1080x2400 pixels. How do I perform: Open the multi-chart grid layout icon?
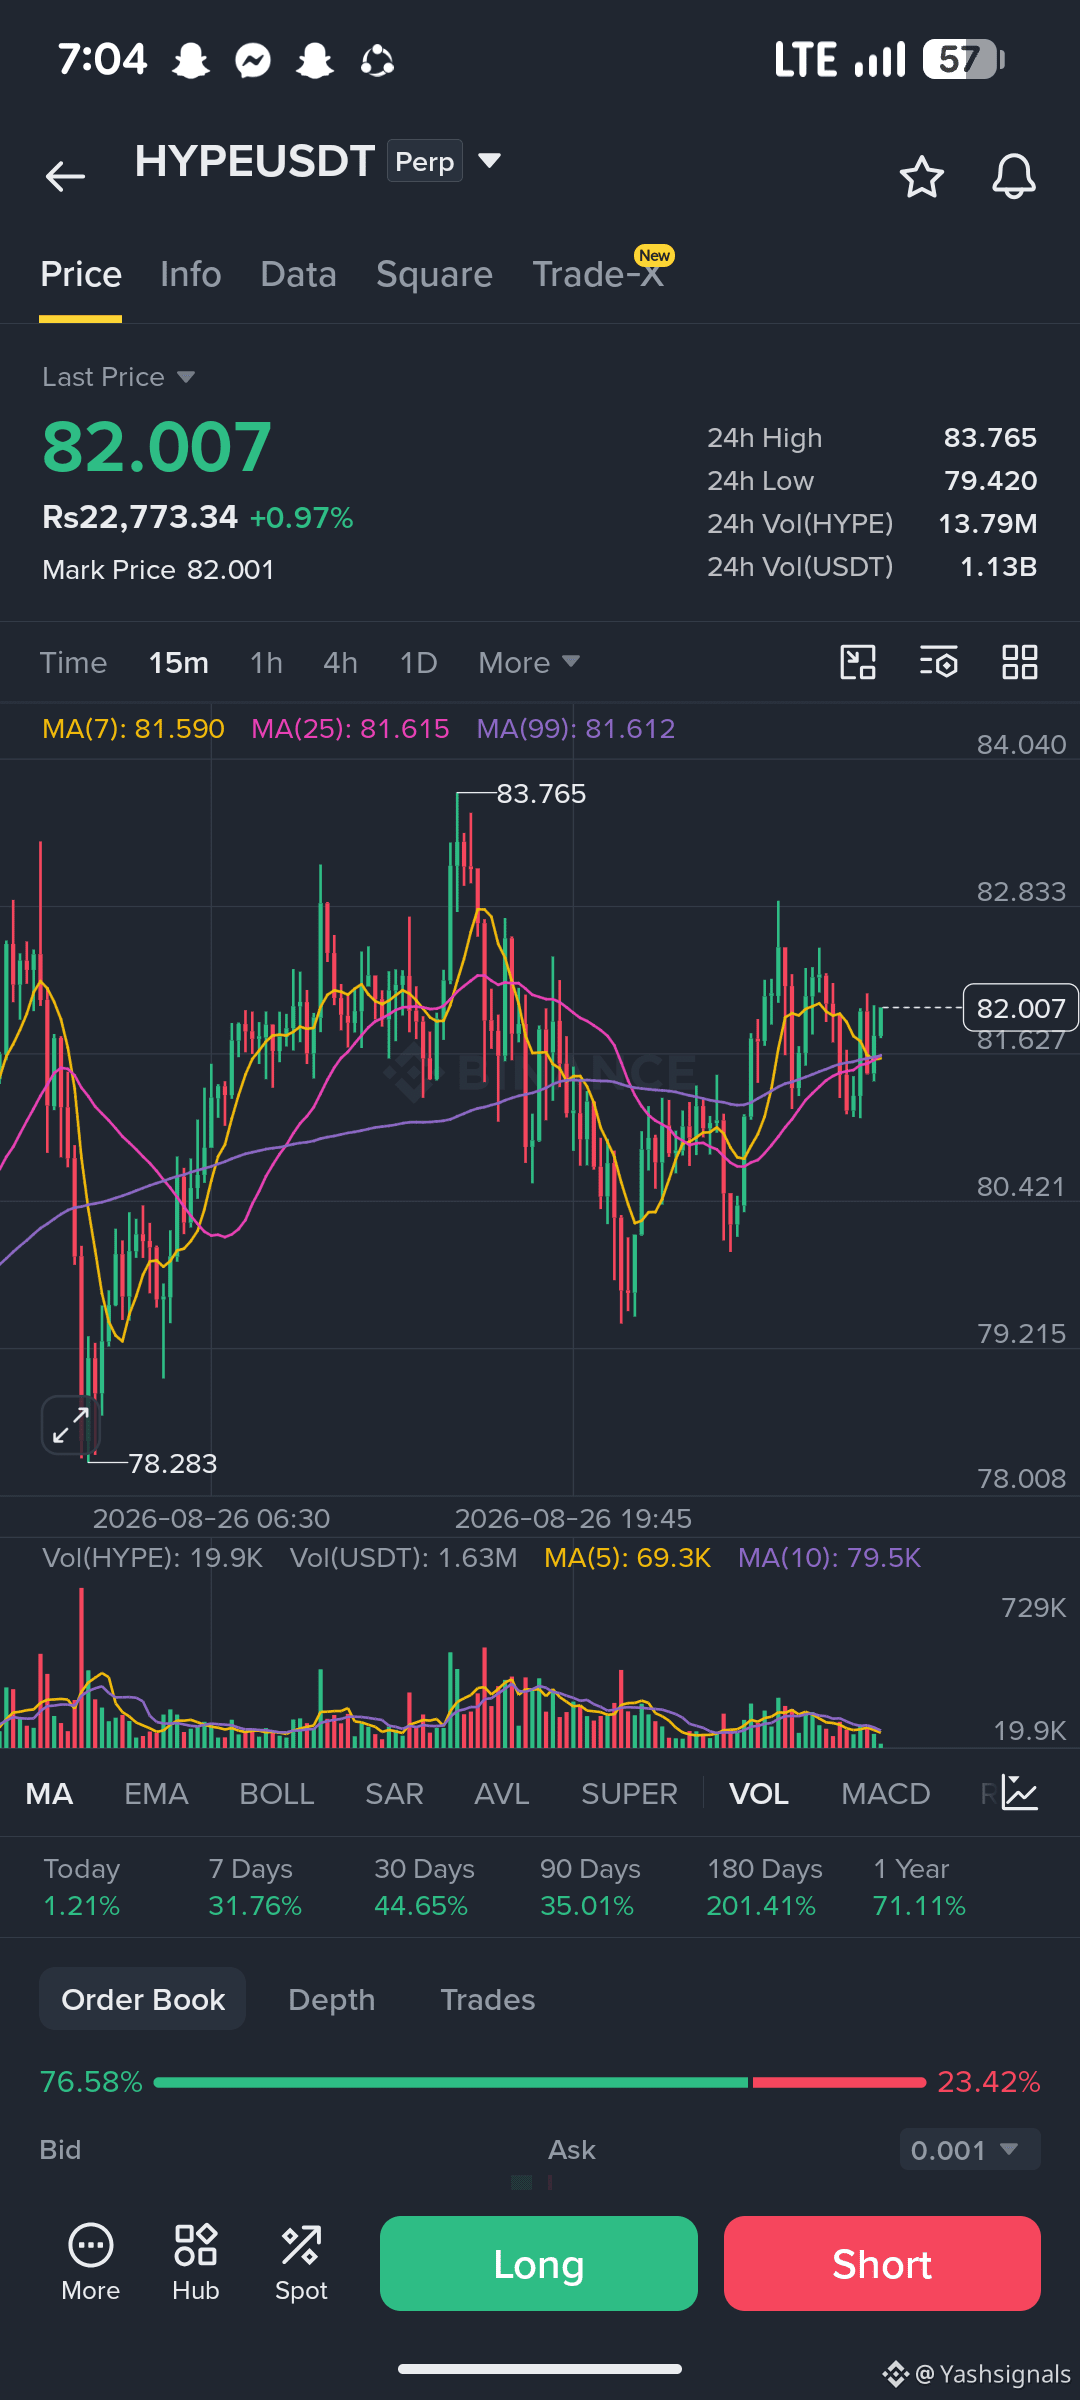(x=1020, y=662)
